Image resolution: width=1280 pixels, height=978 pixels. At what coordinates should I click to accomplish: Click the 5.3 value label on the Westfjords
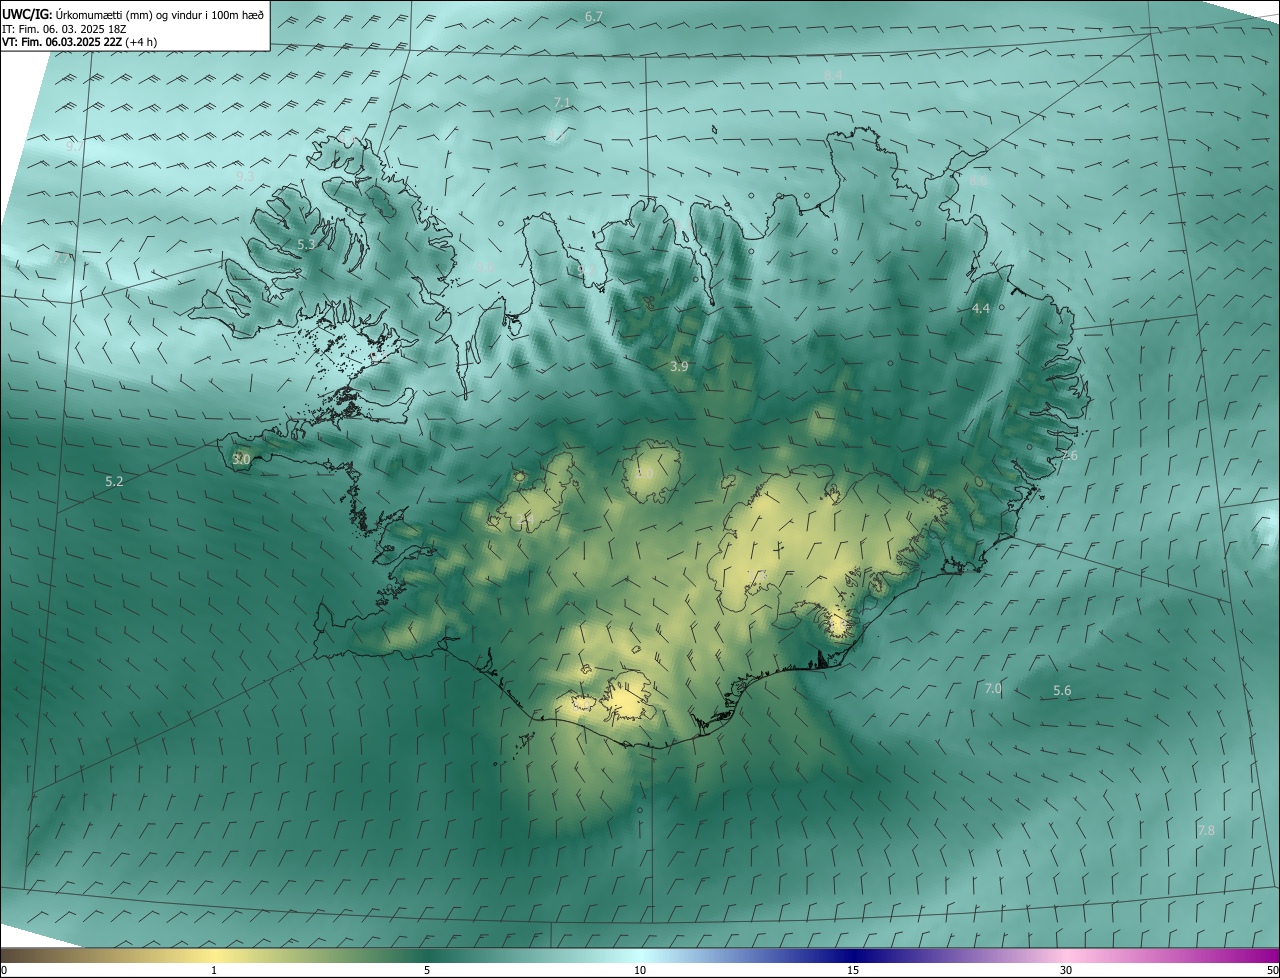(307, 244)
